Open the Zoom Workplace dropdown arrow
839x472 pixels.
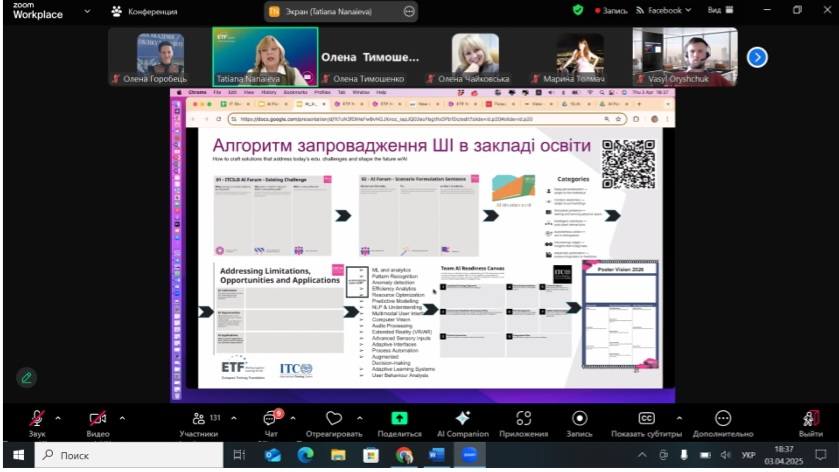point(87,11)
